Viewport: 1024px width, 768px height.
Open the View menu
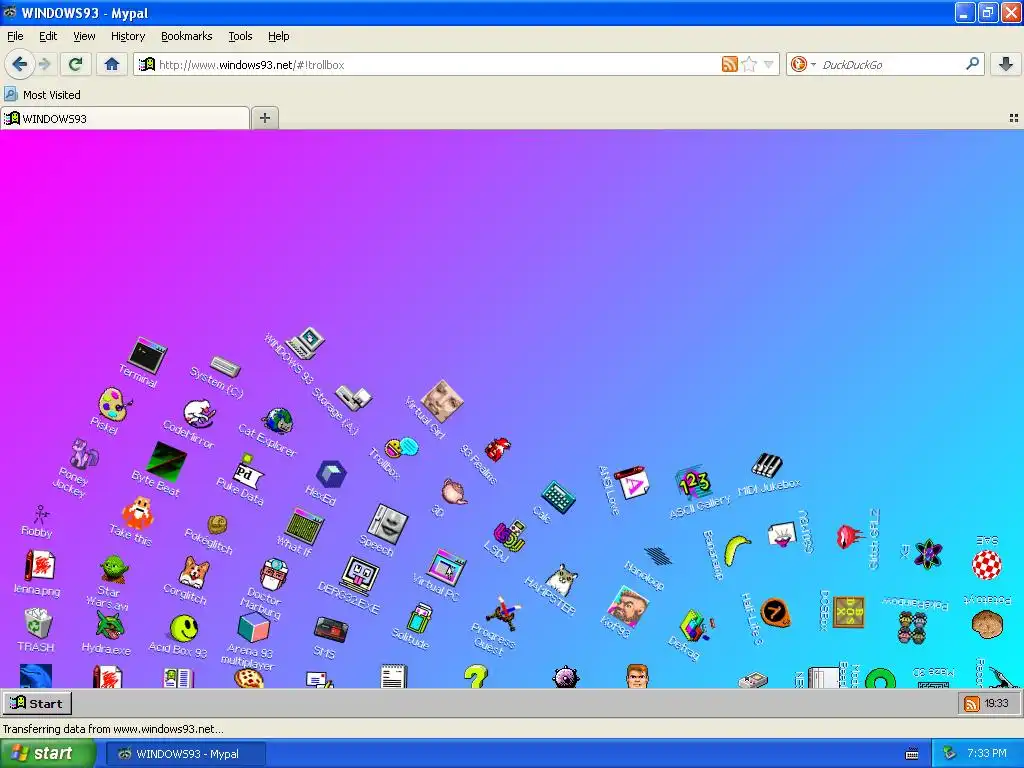(84, 36)
